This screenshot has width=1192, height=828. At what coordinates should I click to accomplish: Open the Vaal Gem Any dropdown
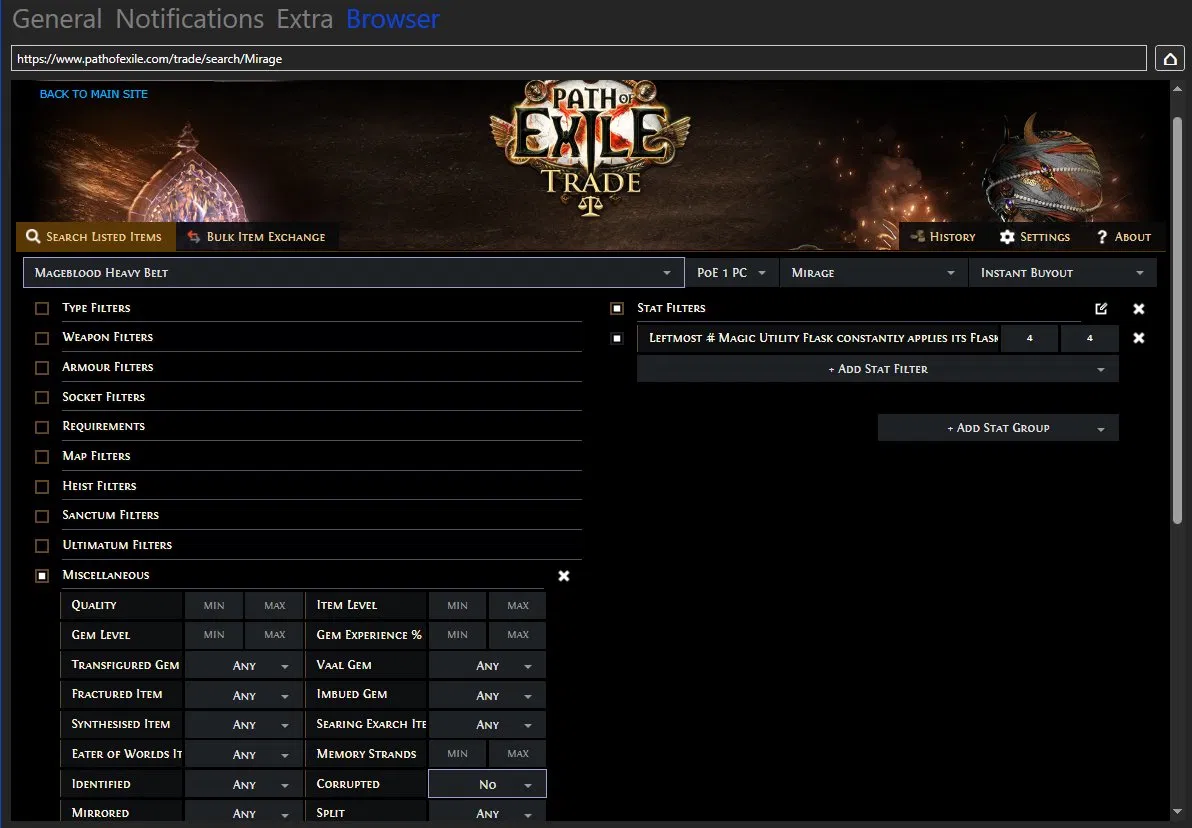click(x=487, y=665)
